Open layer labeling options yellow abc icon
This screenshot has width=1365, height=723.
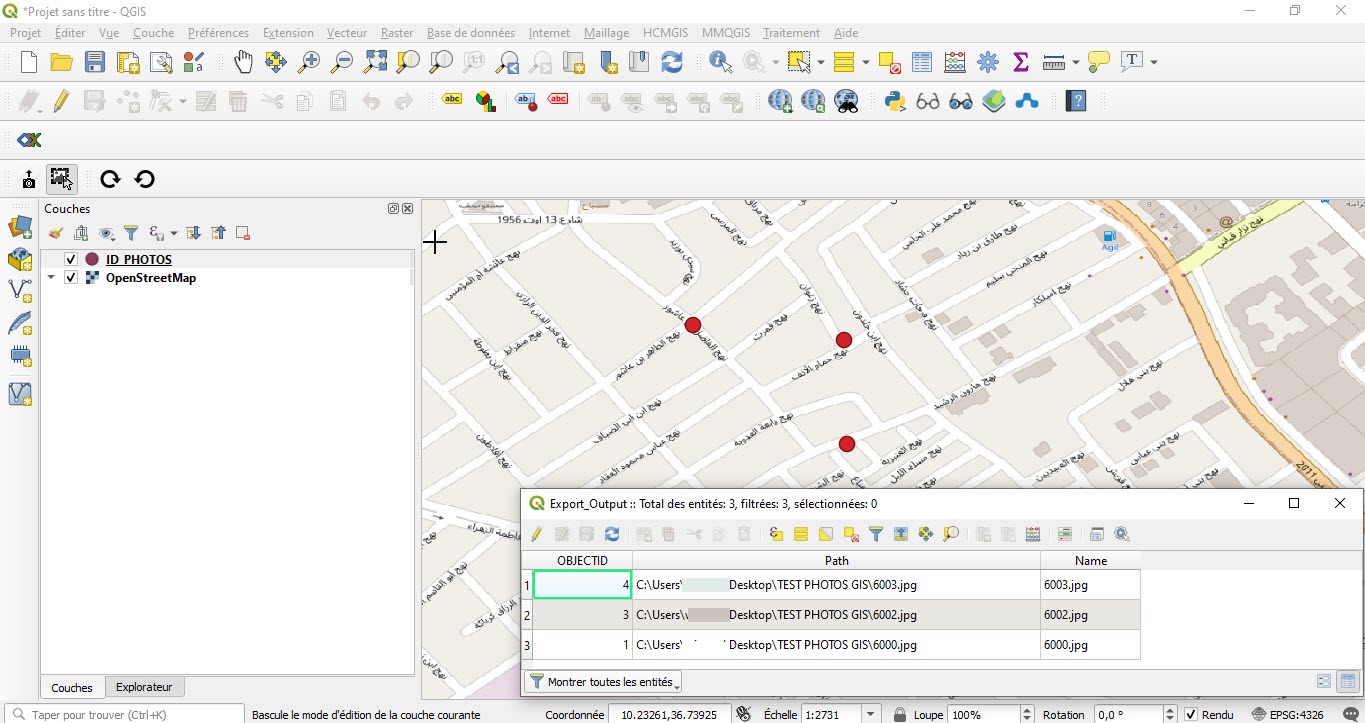click(452, 100)
